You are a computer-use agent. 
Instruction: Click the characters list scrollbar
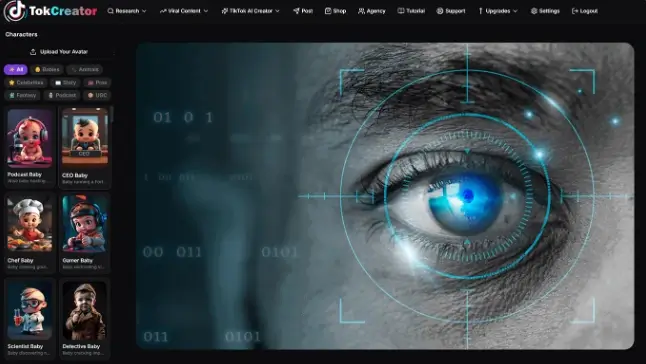point(112,114)
